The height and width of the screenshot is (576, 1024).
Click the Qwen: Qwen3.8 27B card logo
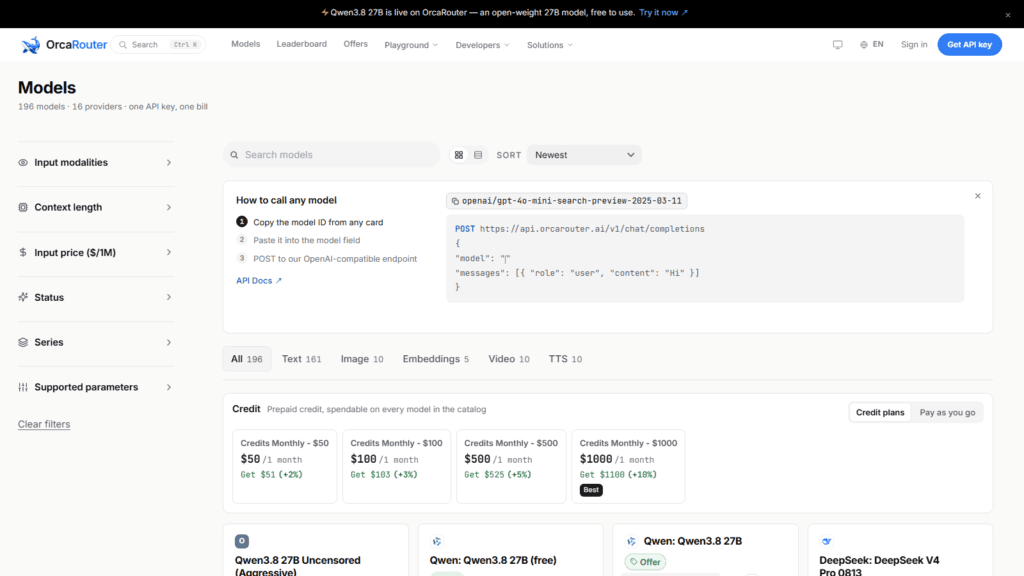(631, 541)
